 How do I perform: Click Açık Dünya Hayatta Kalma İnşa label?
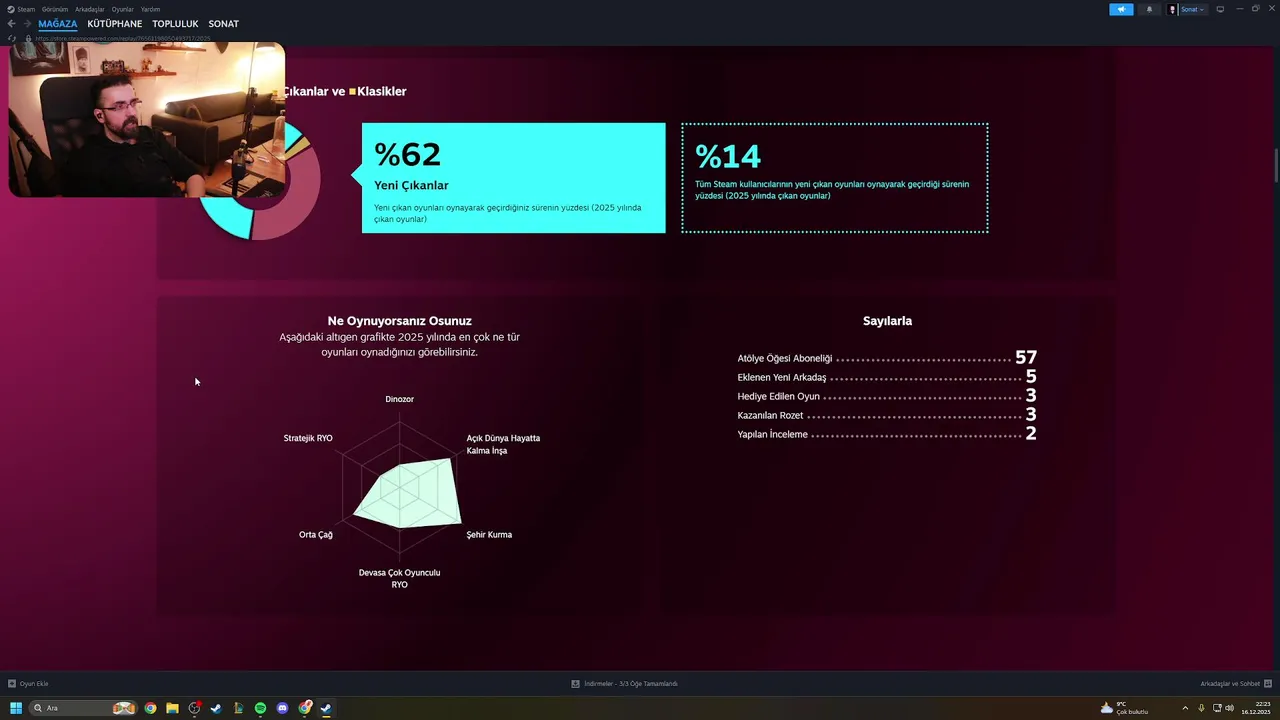[503, 444]
